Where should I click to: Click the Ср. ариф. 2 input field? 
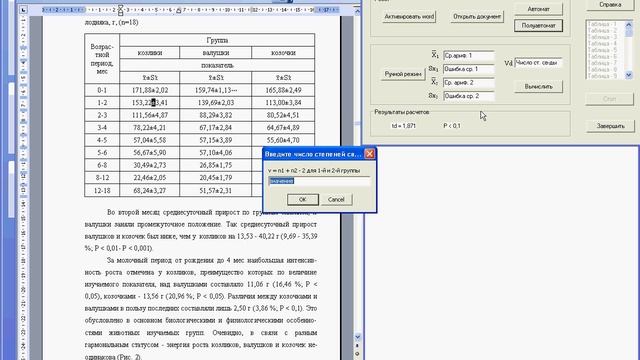click(x=469, y=82)
